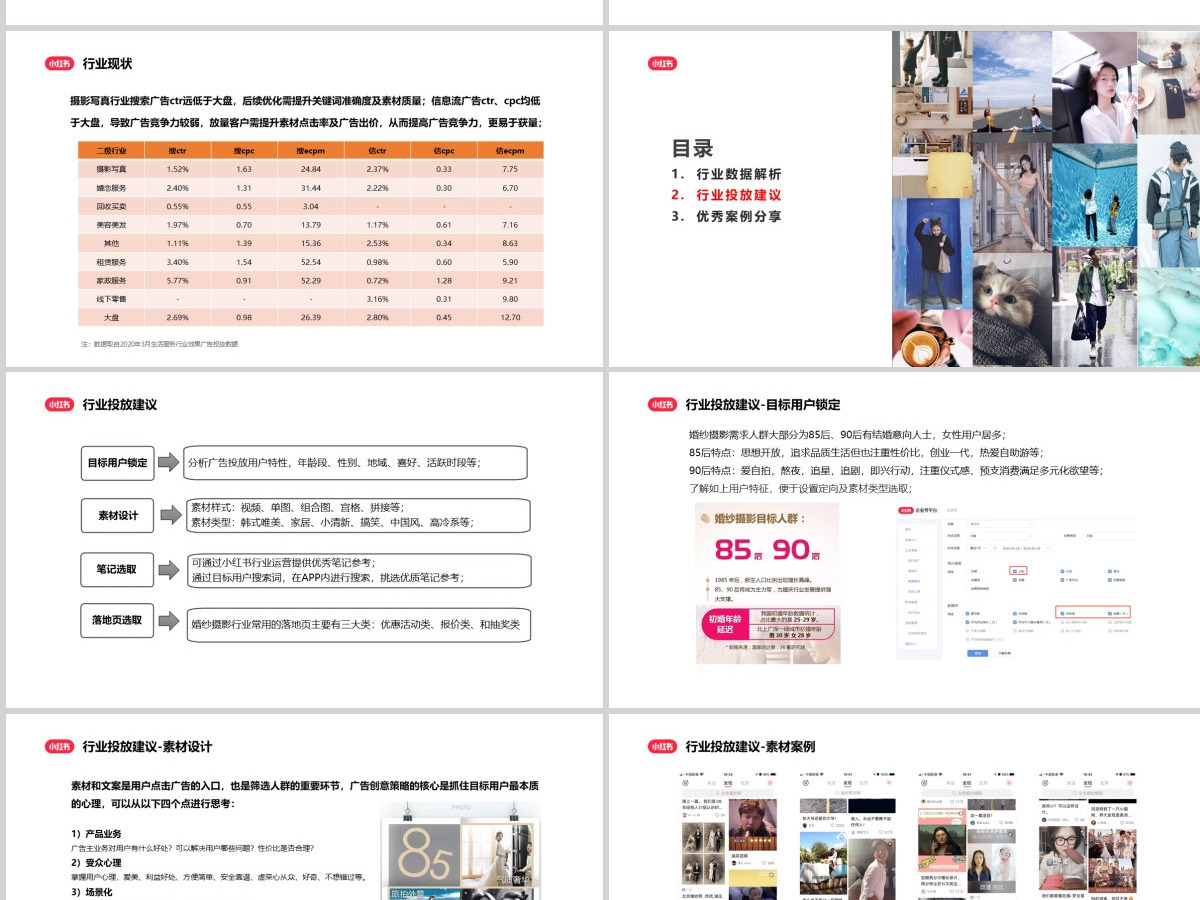Click the 行业投放建议-素材设计 slide title
Viewport: 1200px width, 900px height.
(x=148, y=746)
